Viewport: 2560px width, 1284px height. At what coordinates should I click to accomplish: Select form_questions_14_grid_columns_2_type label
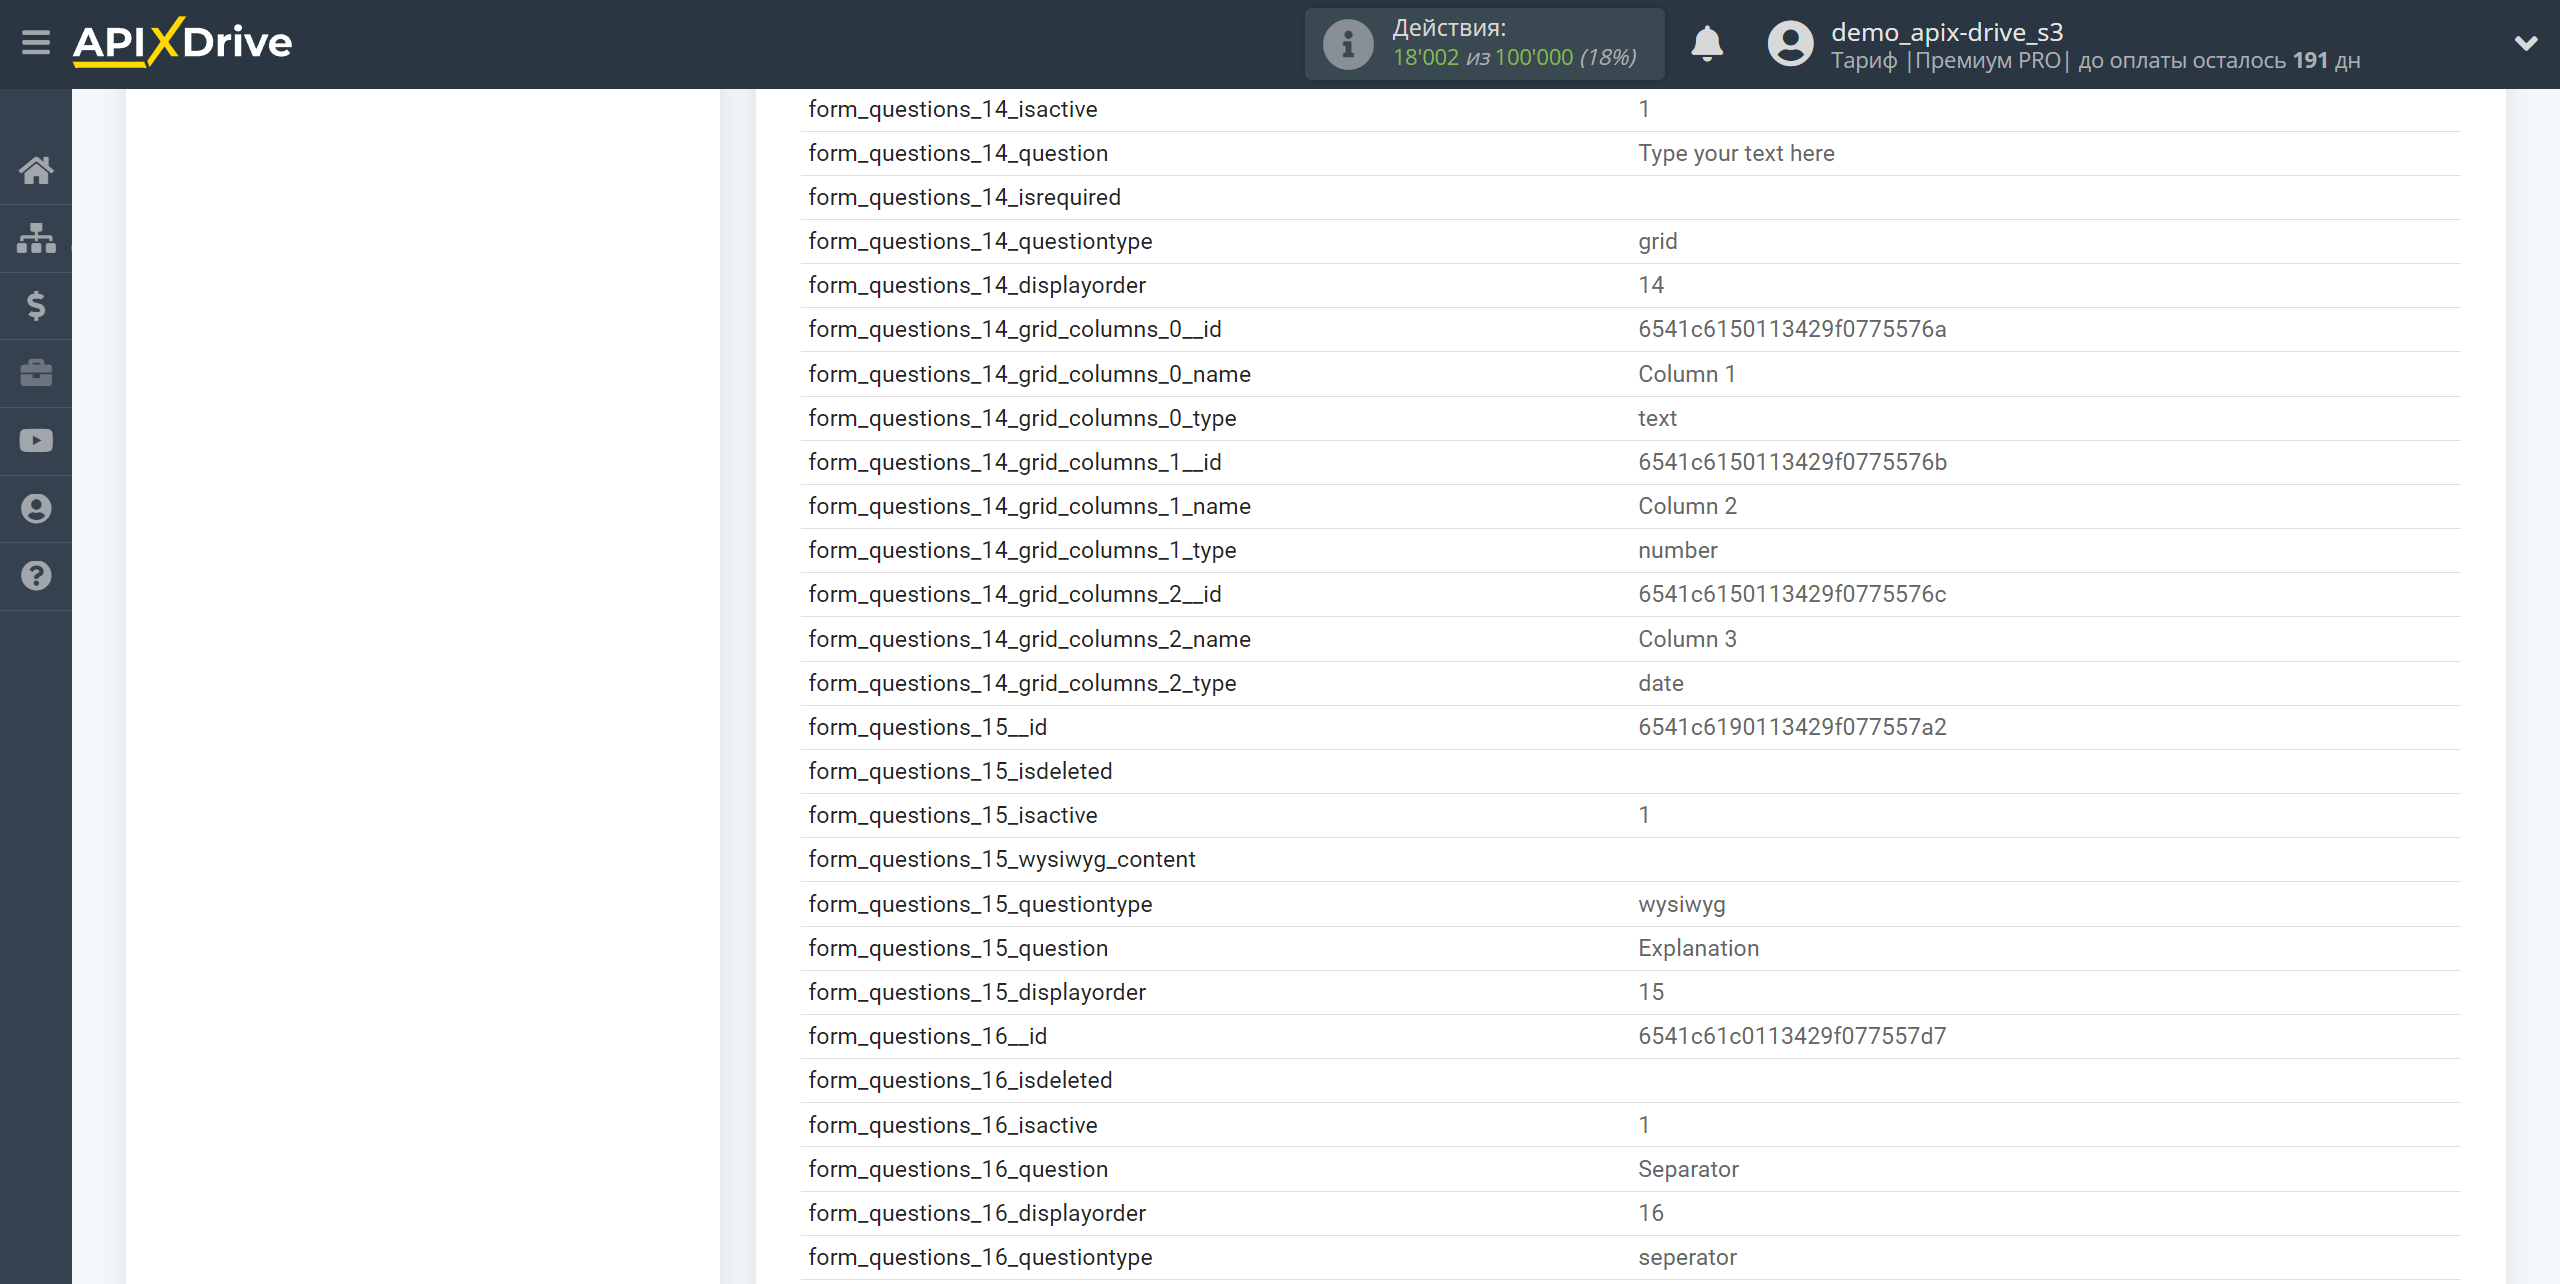point(1022,683)
